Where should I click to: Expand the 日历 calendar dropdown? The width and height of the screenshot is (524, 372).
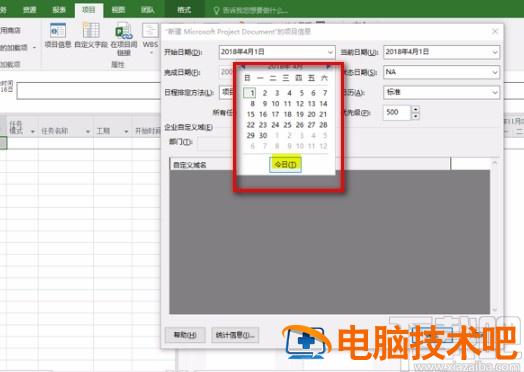(495, 92)
